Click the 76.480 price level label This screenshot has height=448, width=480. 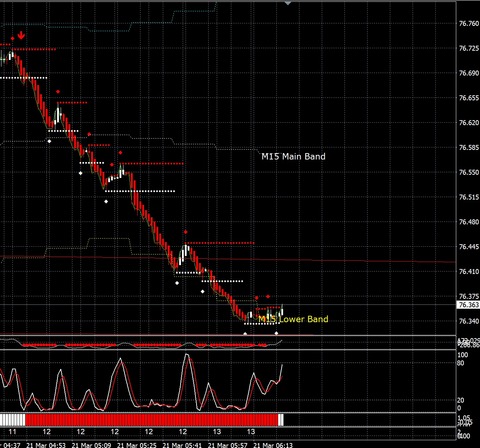tap(469, 222)
